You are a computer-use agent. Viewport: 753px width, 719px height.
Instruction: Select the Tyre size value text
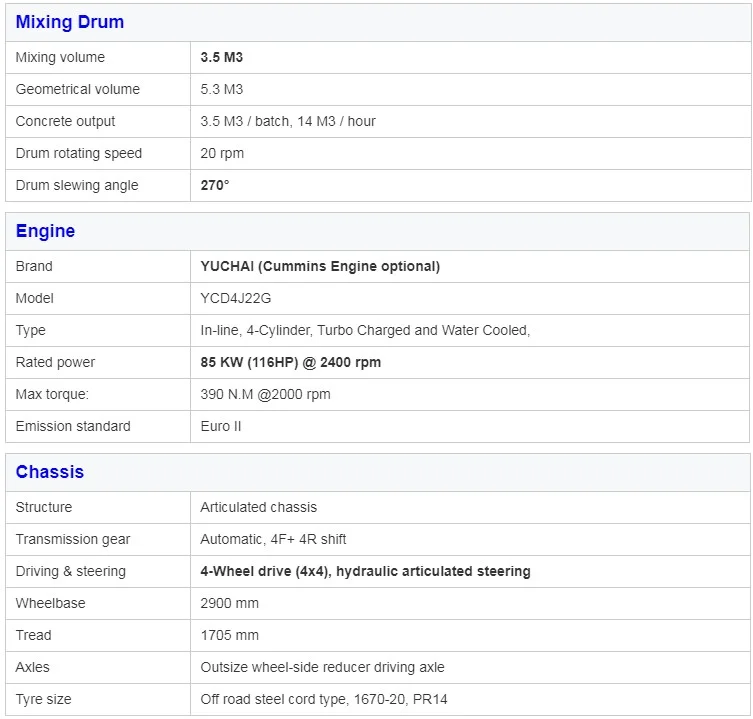tap(331, 699)
